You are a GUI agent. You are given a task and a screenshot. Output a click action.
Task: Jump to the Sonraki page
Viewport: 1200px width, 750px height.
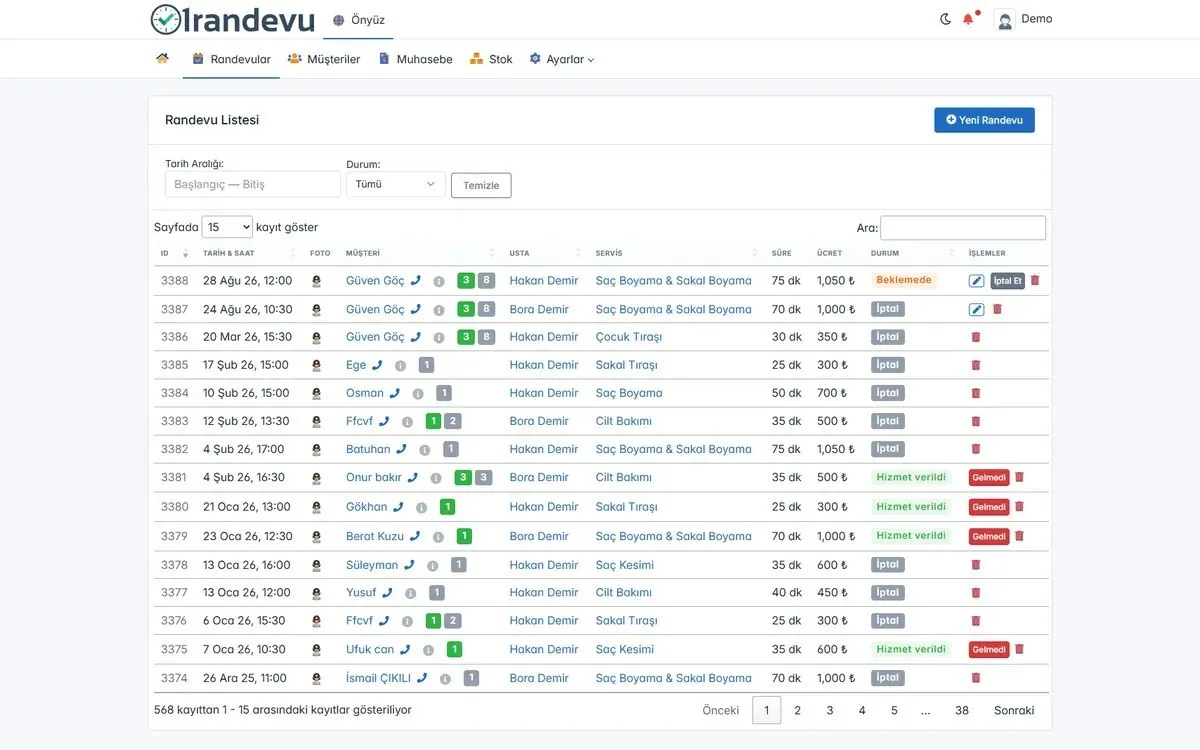1014,711
